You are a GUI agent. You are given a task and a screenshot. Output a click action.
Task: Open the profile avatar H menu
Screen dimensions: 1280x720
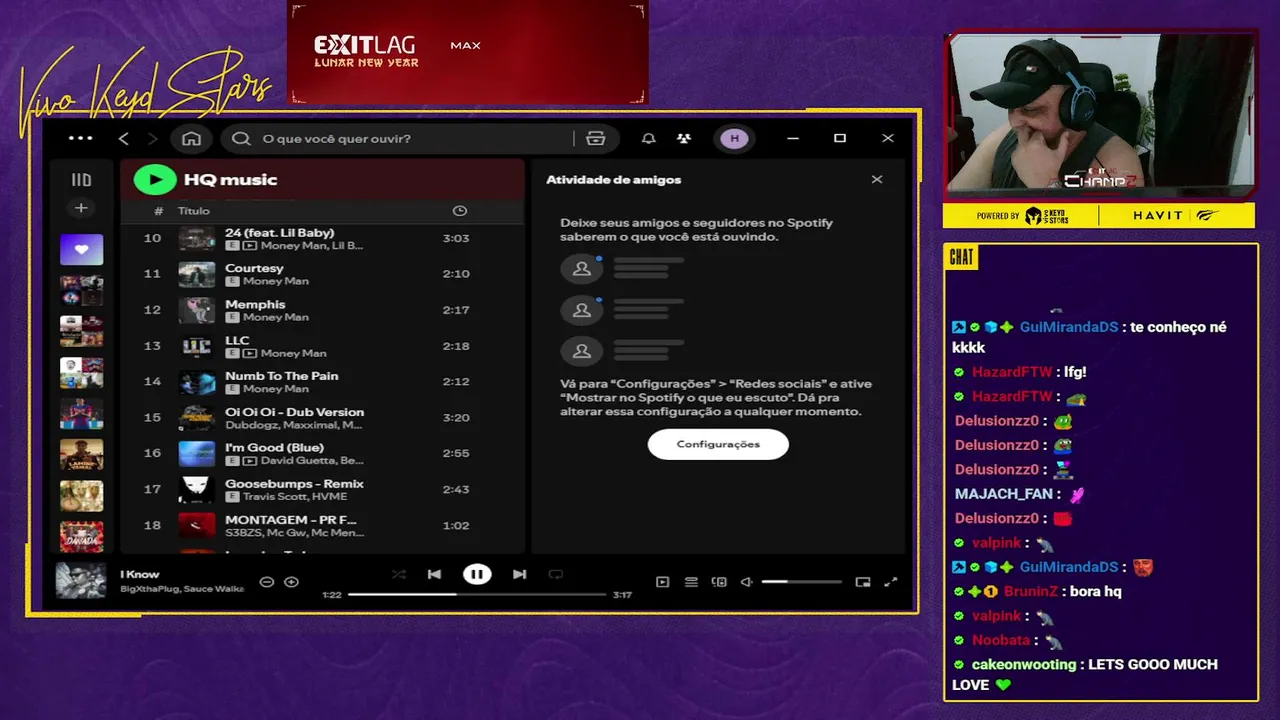pos(734,138)
